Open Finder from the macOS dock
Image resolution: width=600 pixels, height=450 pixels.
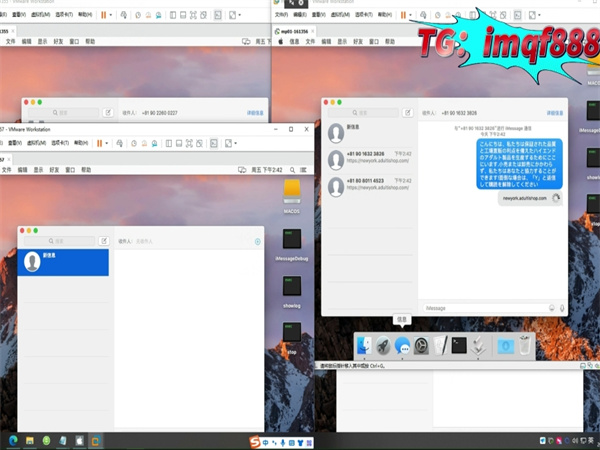(x=365, y=346)
